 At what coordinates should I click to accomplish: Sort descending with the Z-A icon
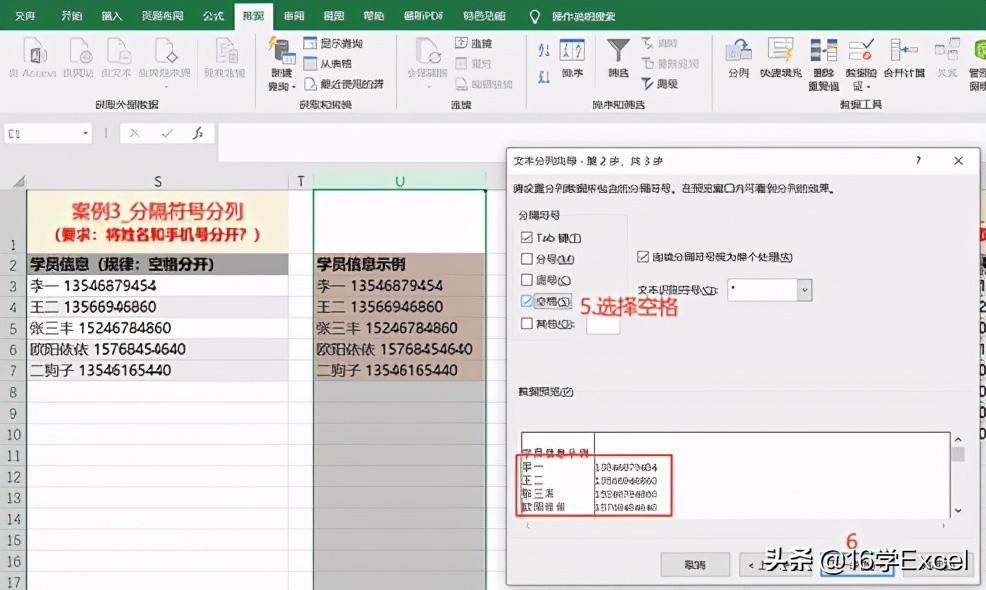[x=544, y=77]
